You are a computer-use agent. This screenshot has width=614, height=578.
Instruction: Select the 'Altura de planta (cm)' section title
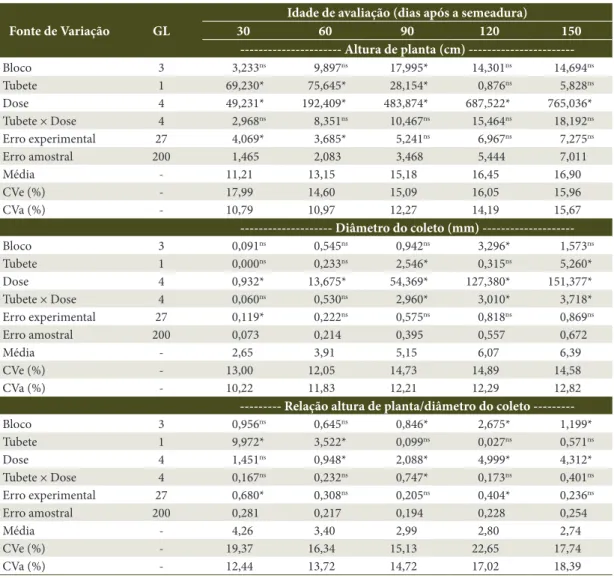(405, 50)
